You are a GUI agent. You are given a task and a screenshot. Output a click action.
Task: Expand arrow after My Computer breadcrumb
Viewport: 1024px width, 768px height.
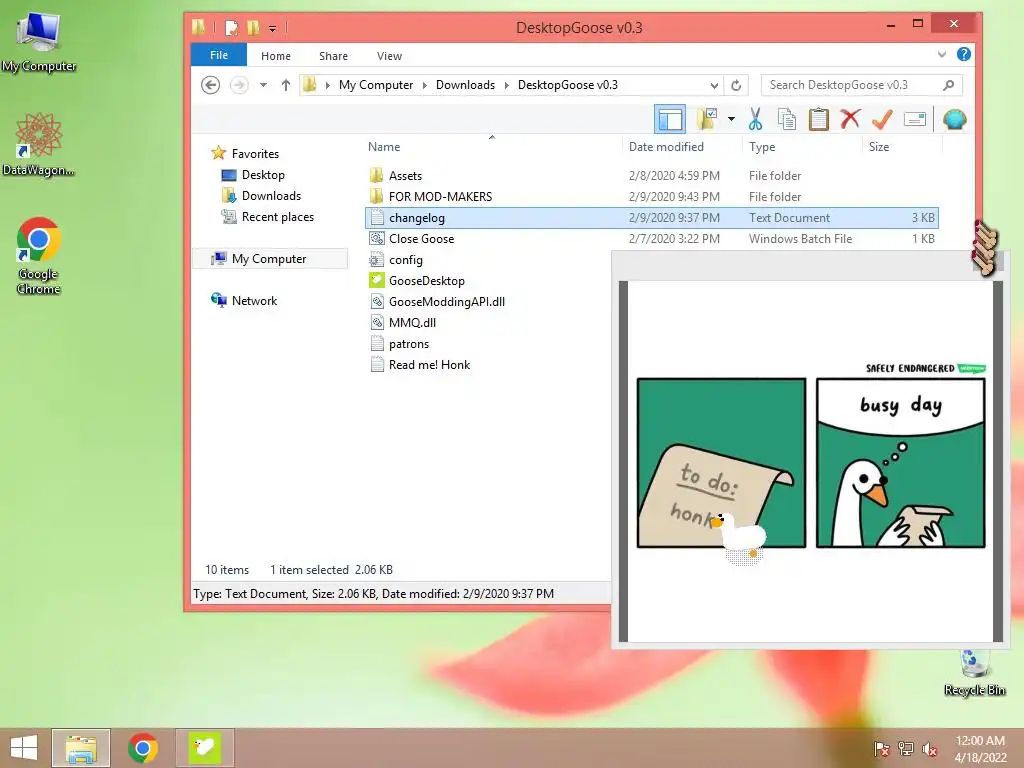[x=424, y=85]
